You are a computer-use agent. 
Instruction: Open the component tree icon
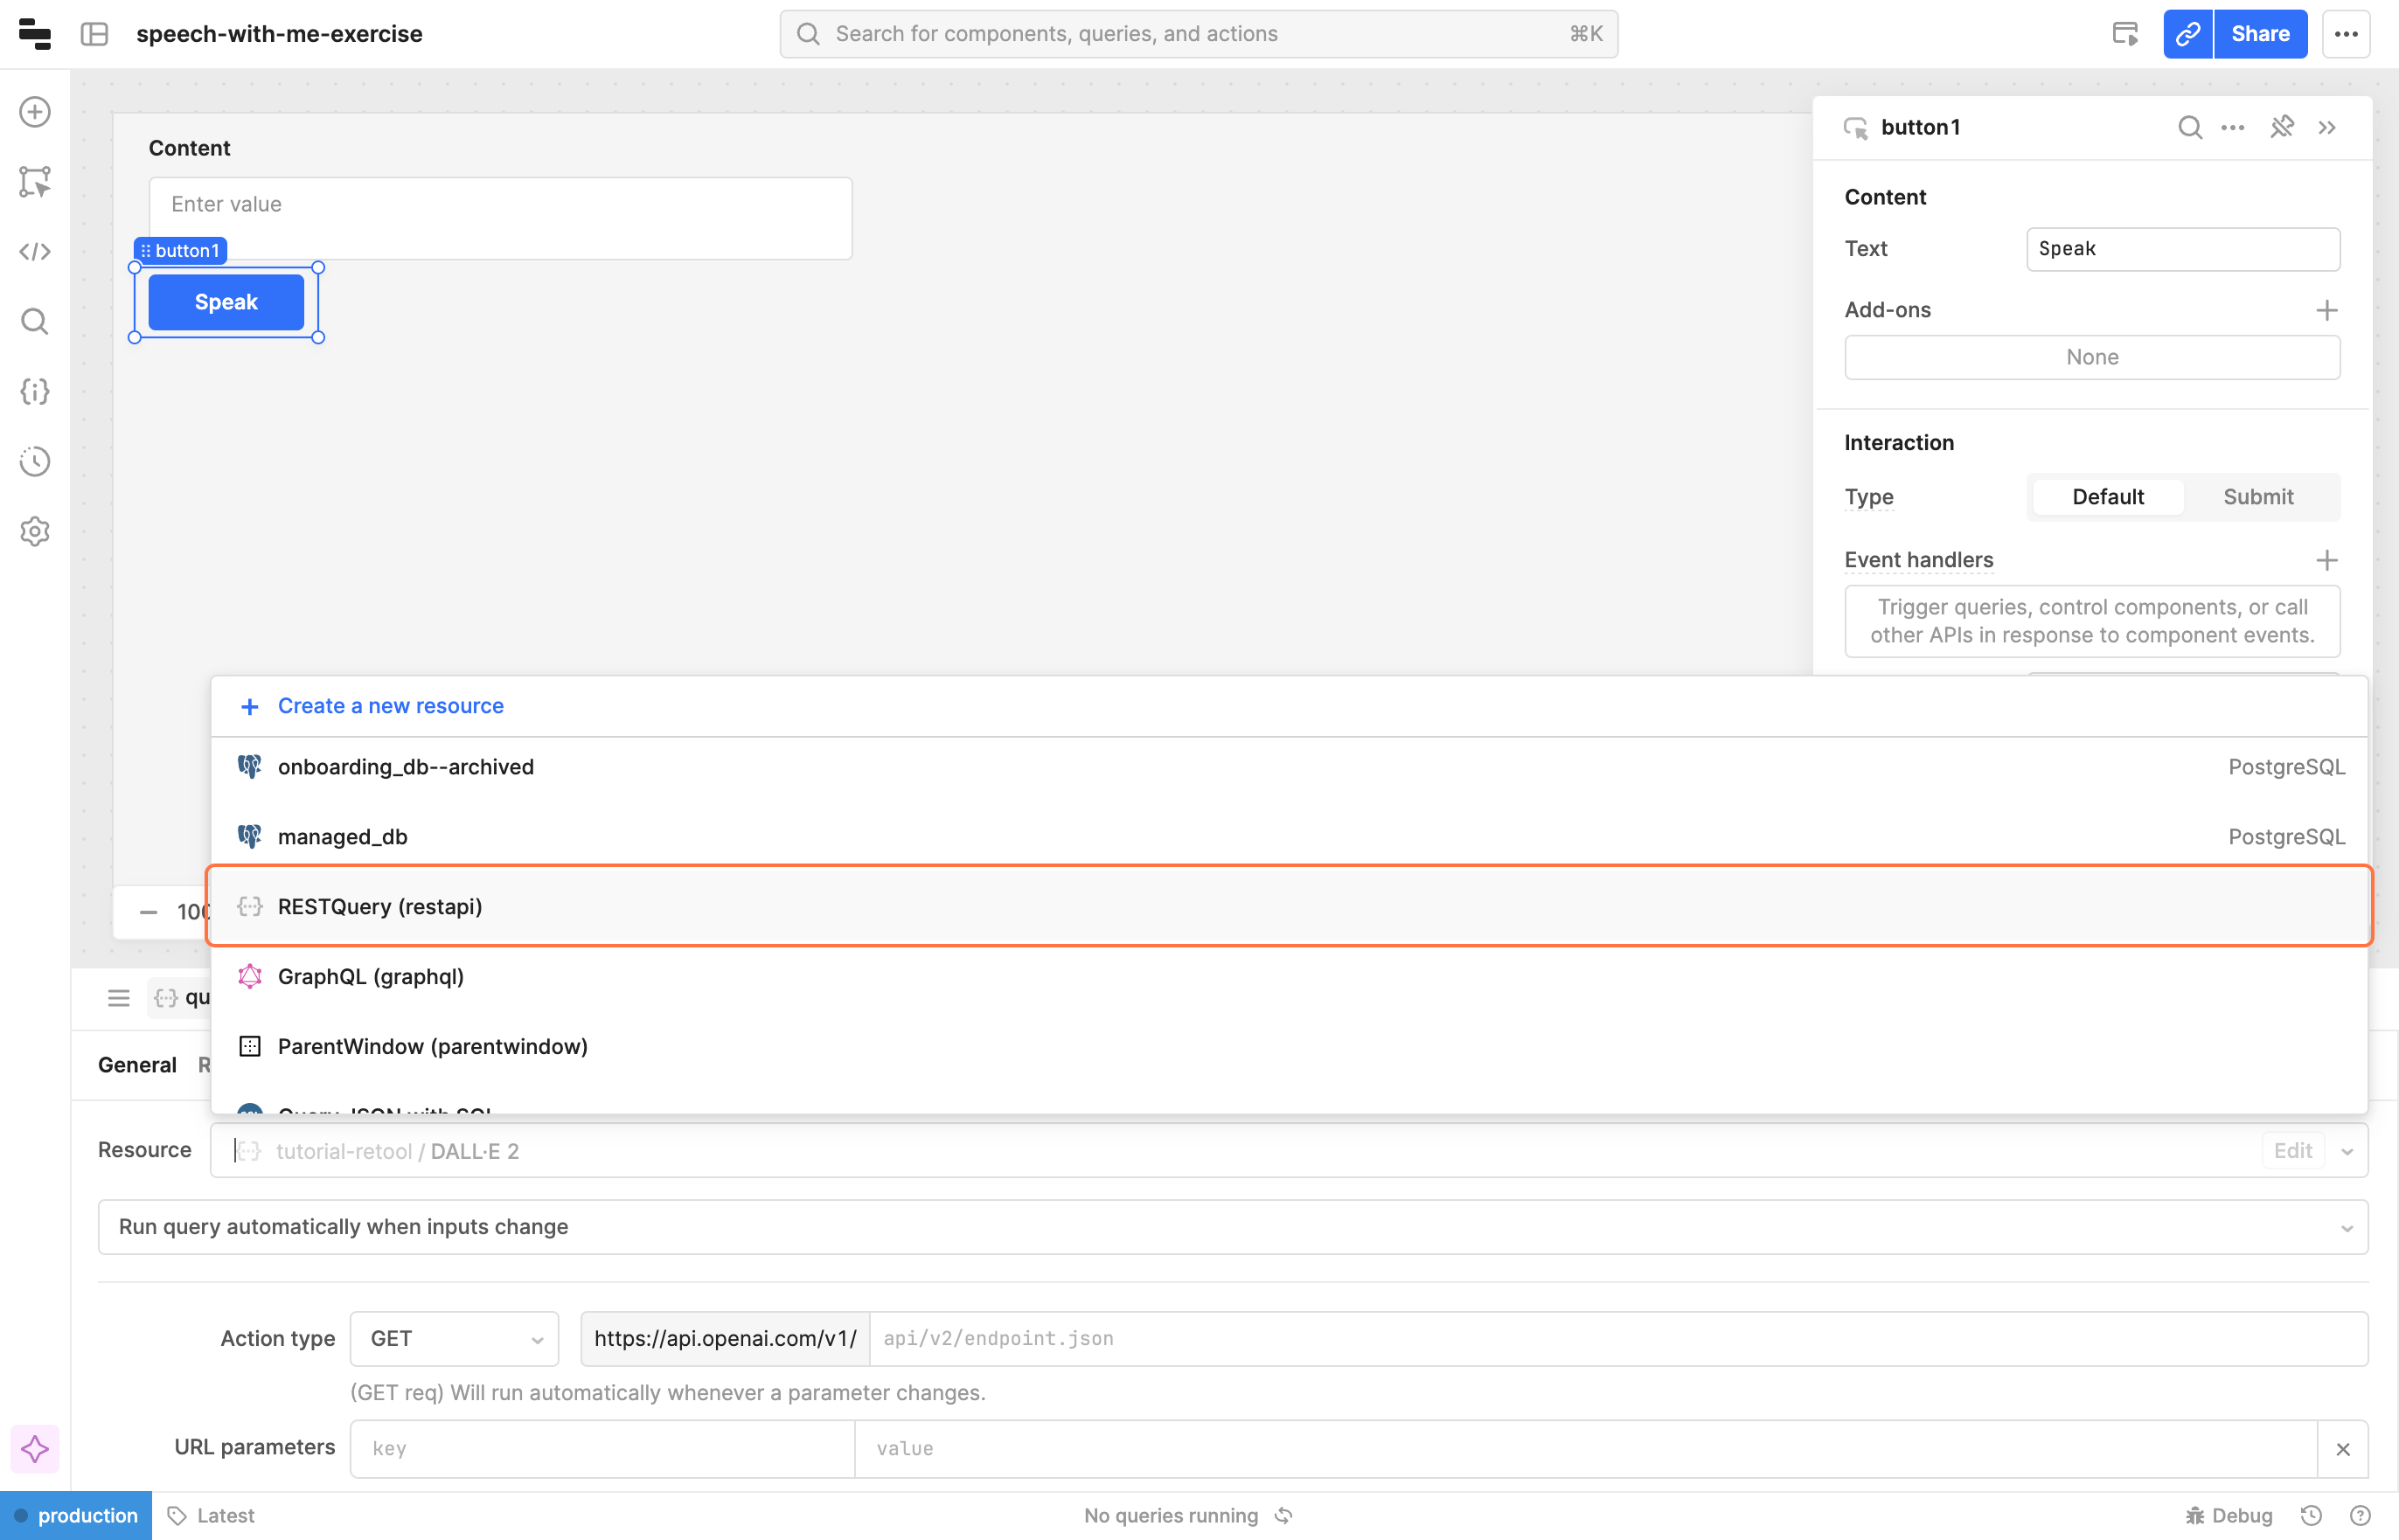(35, 182)
